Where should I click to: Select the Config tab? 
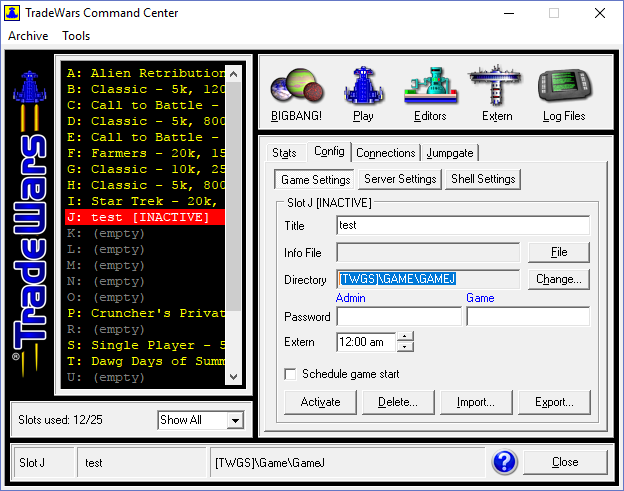[x=329, y=151]
